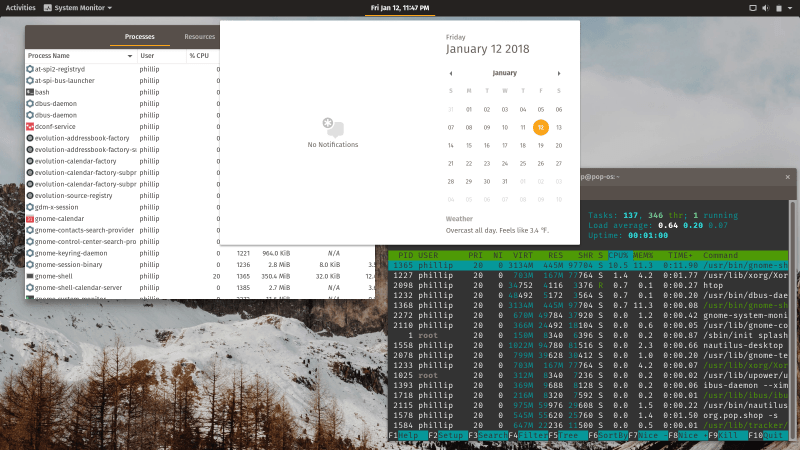800x450 pixels.
Task: Select the Processes tab
Action: (x=140, y=37)
